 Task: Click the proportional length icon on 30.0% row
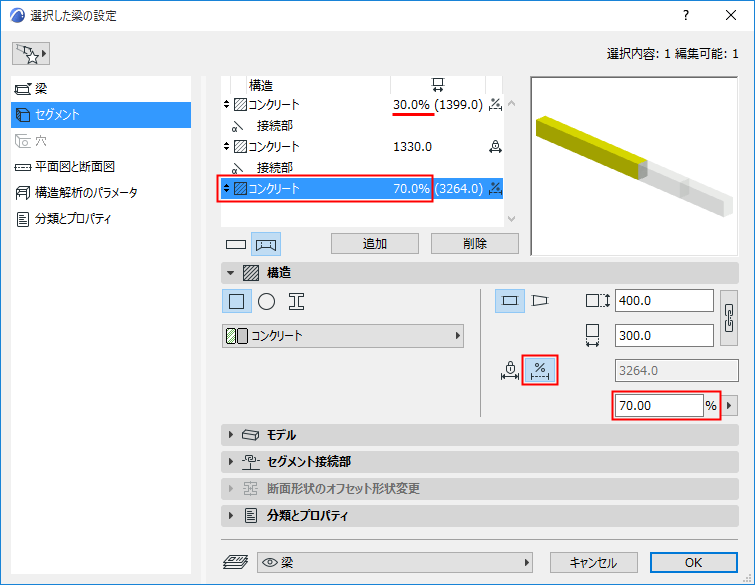495,104
